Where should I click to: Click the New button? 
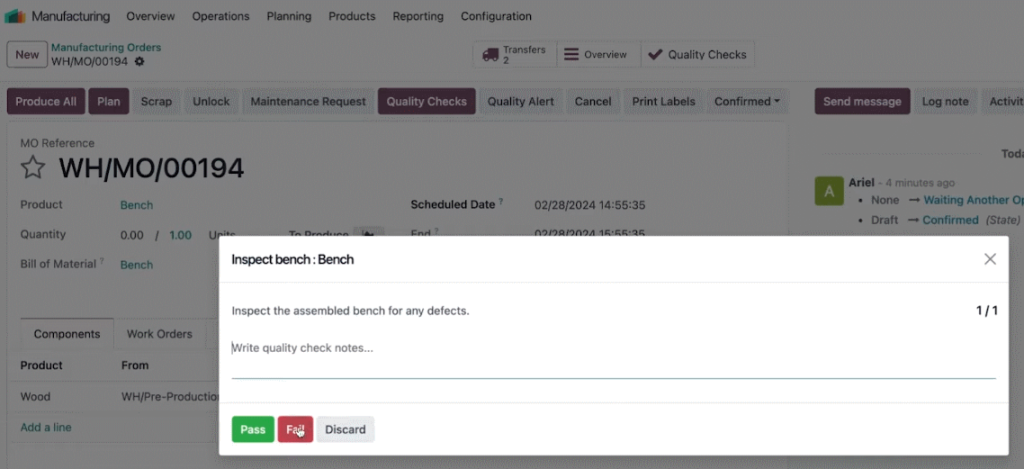click(x=27, y=54)
